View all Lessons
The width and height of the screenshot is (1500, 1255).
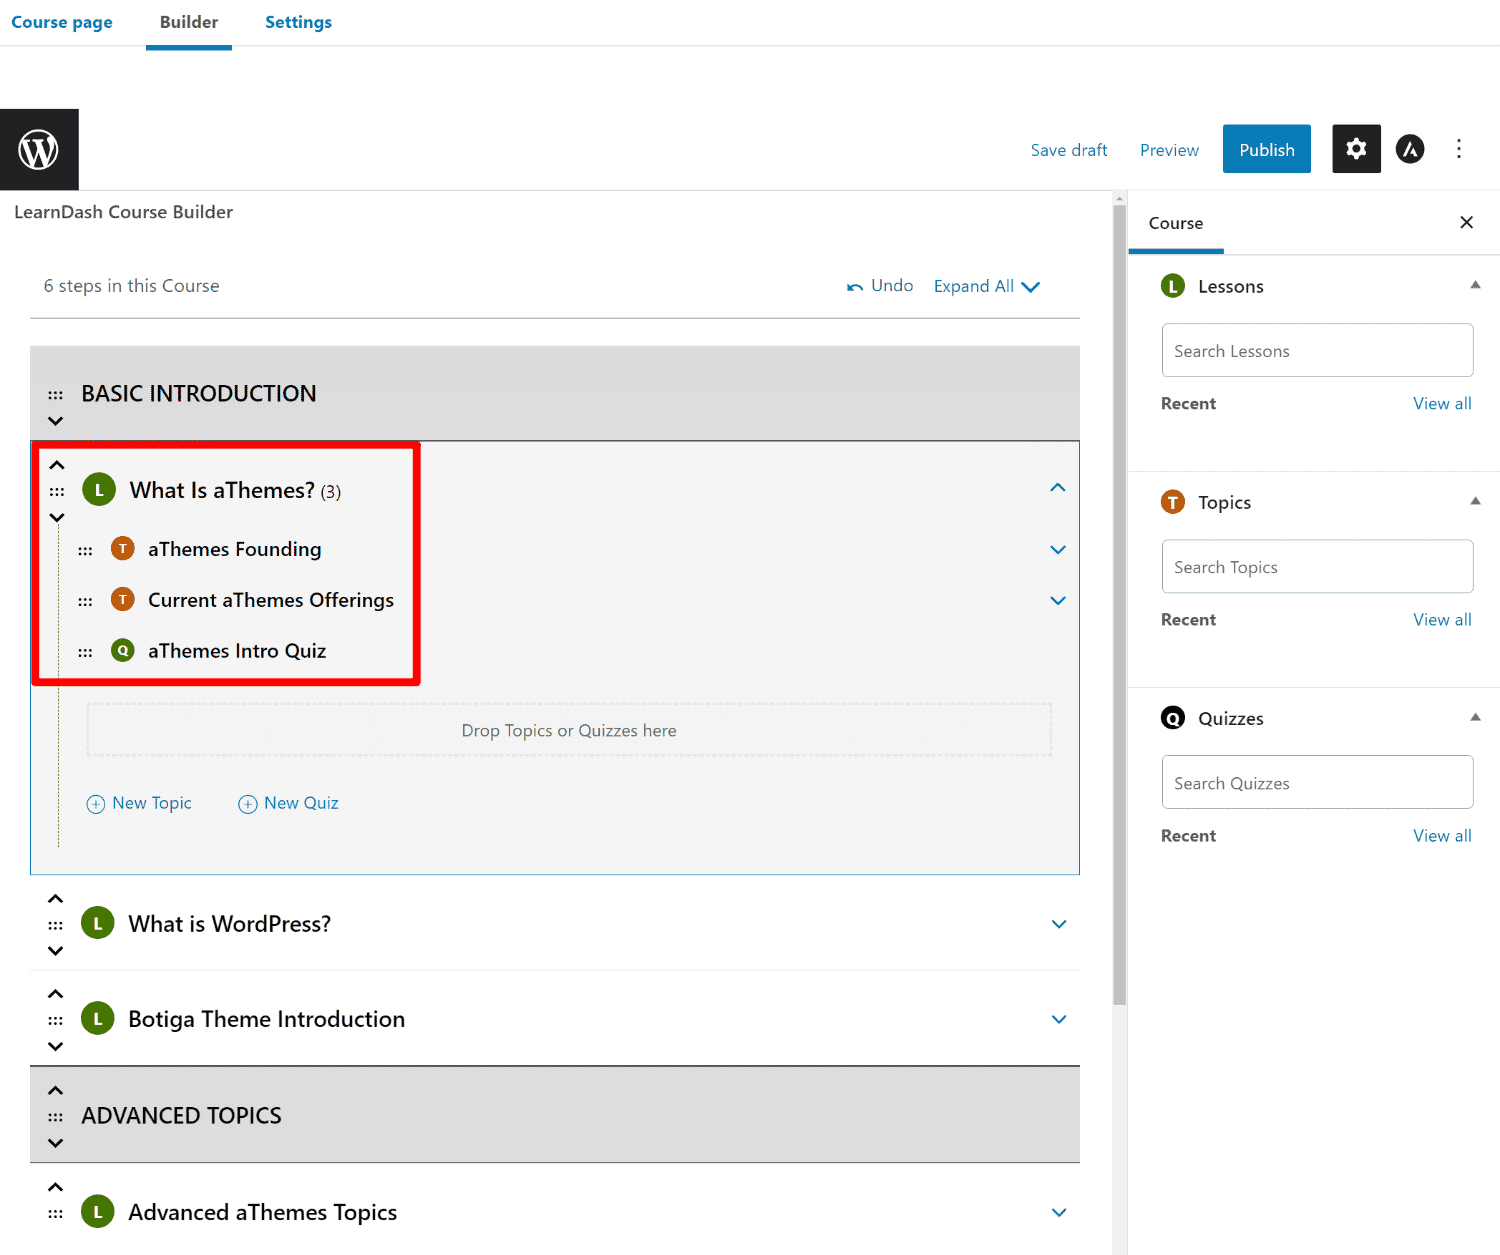tap(1442, 403)
